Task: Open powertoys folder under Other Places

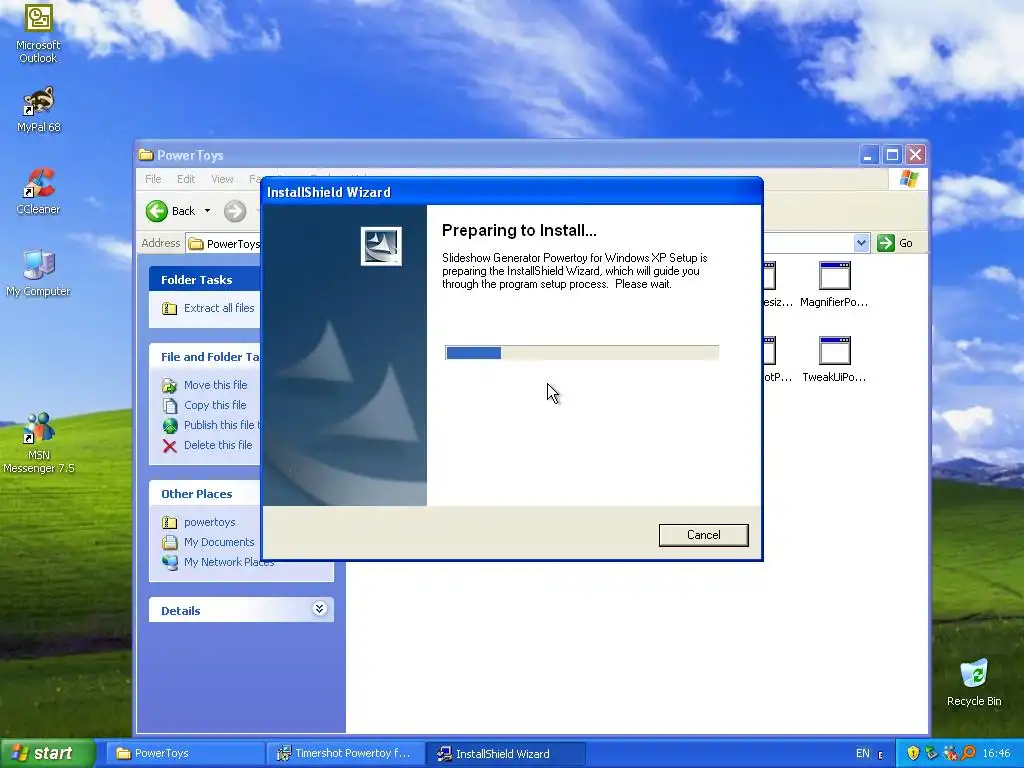Action: pyautogui.click(x=210, y=522)
